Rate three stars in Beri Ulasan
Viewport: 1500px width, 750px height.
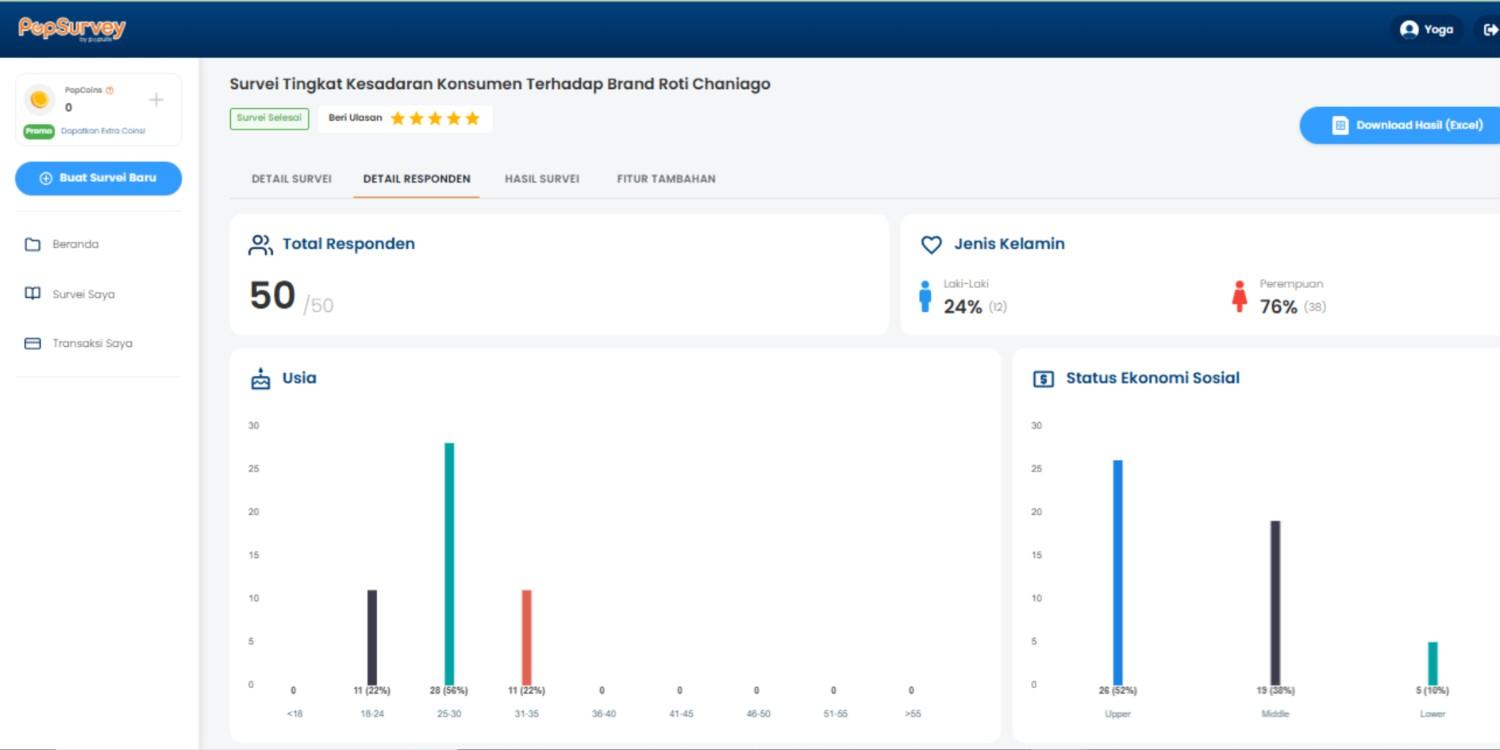[435, 118]
